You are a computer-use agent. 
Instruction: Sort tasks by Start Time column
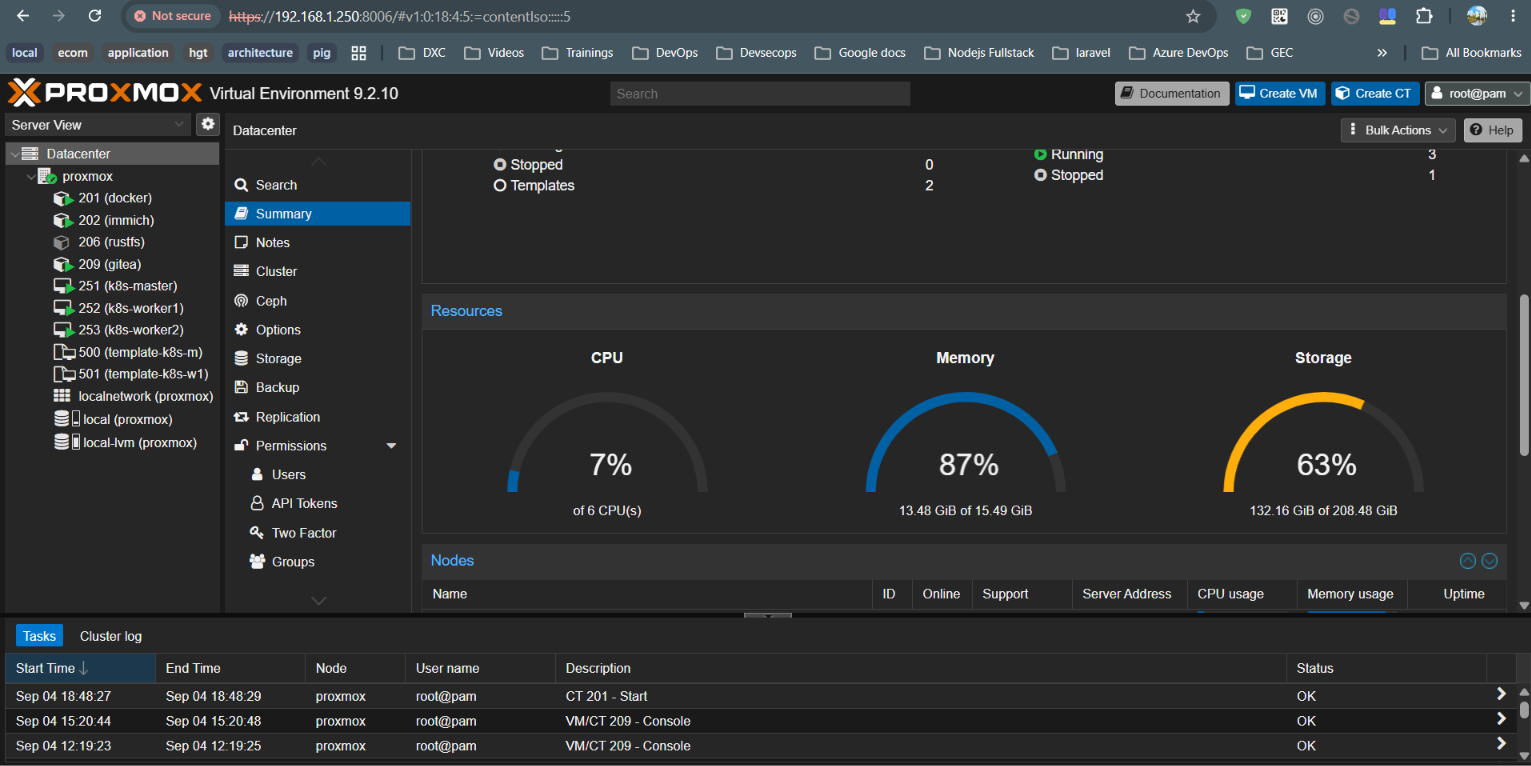pos(80,668)
